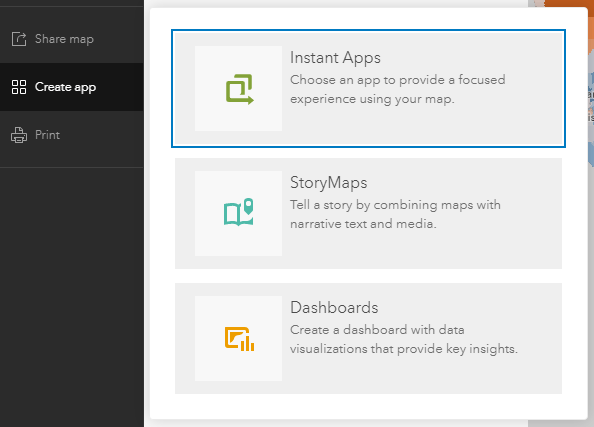
Task: Open the Create app menu entry
Action: click(x=72, y=87)
